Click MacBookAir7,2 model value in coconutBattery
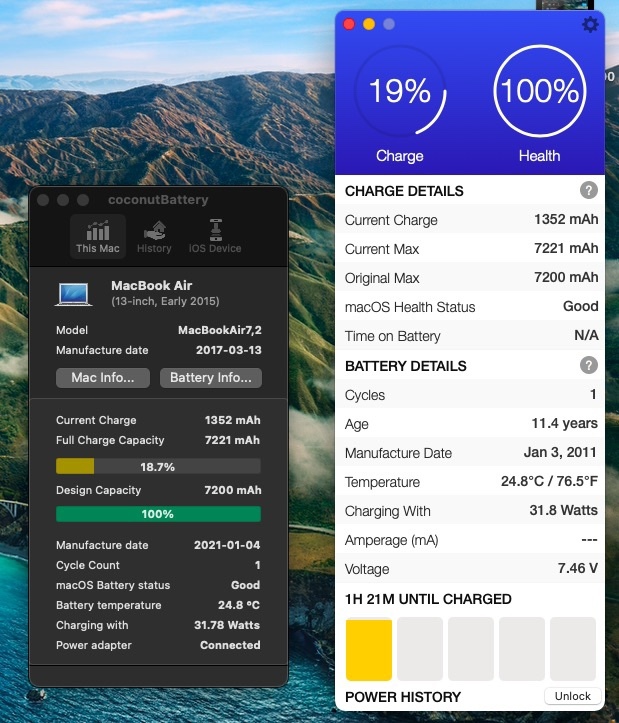619x723 pixels. coord(220,330)
